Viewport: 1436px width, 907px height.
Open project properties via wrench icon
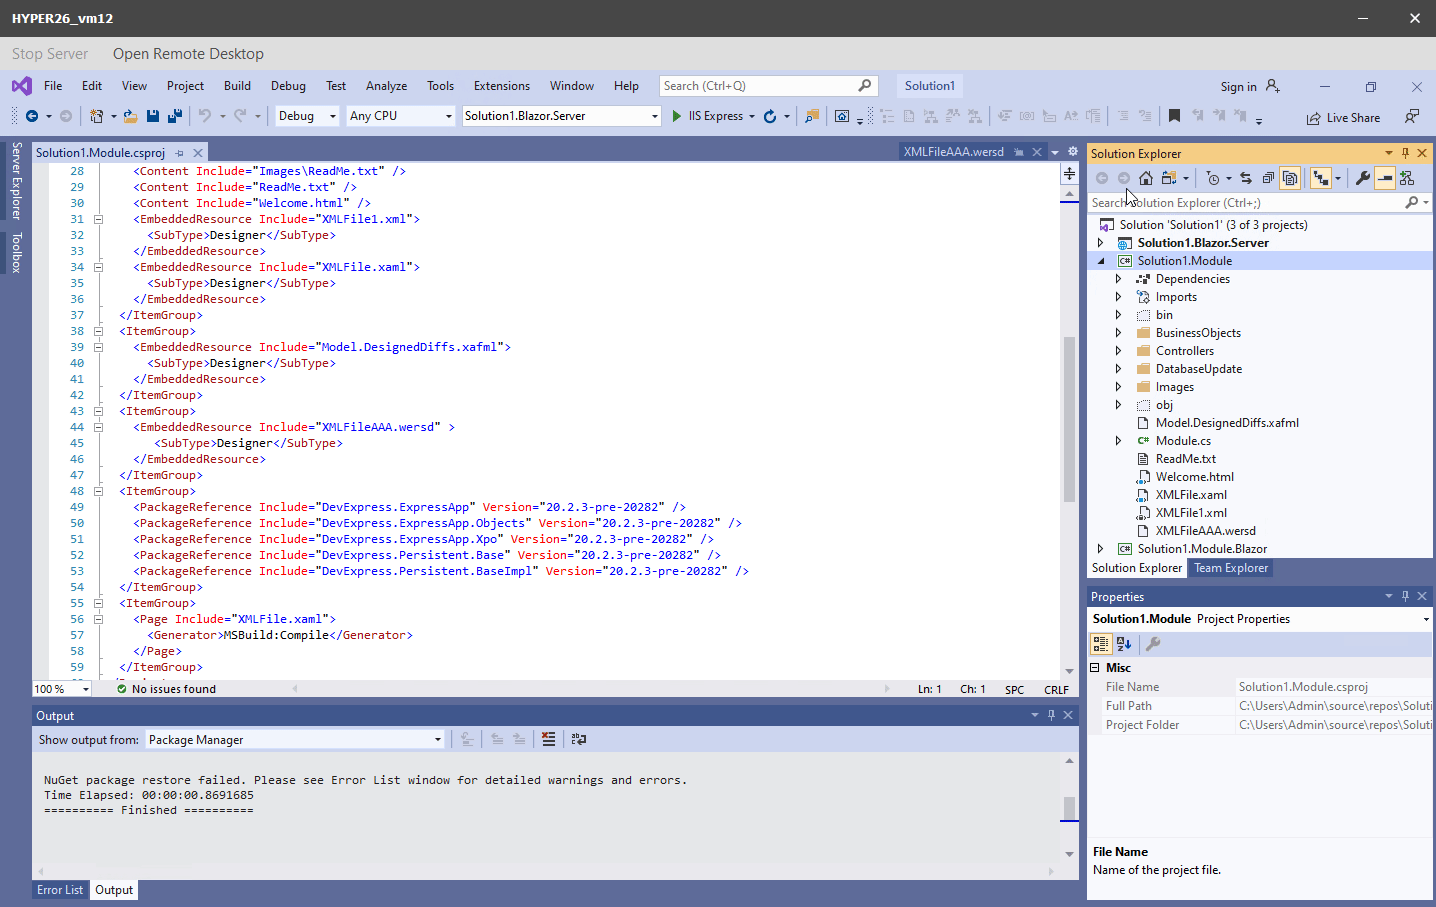click(x=1363, y=178)
